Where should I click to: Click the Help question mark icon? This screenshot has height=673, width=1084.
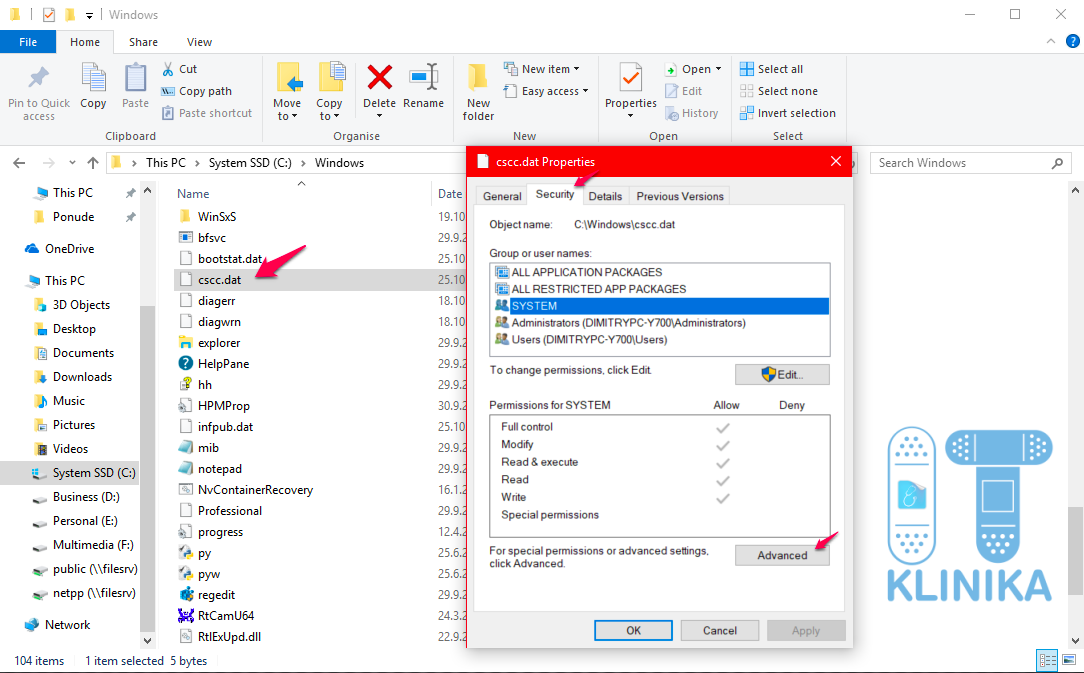1066,42
